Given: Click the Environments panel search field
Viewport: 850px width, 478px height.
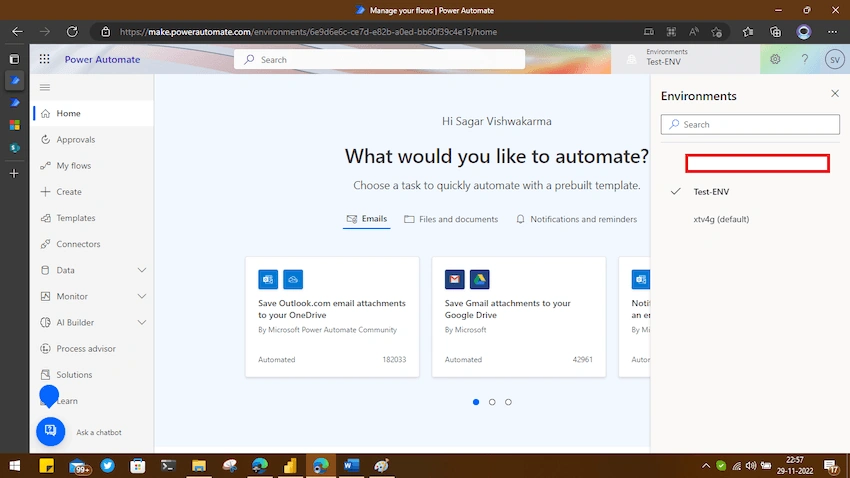Looking at the screenshot, I should (750, 124).
